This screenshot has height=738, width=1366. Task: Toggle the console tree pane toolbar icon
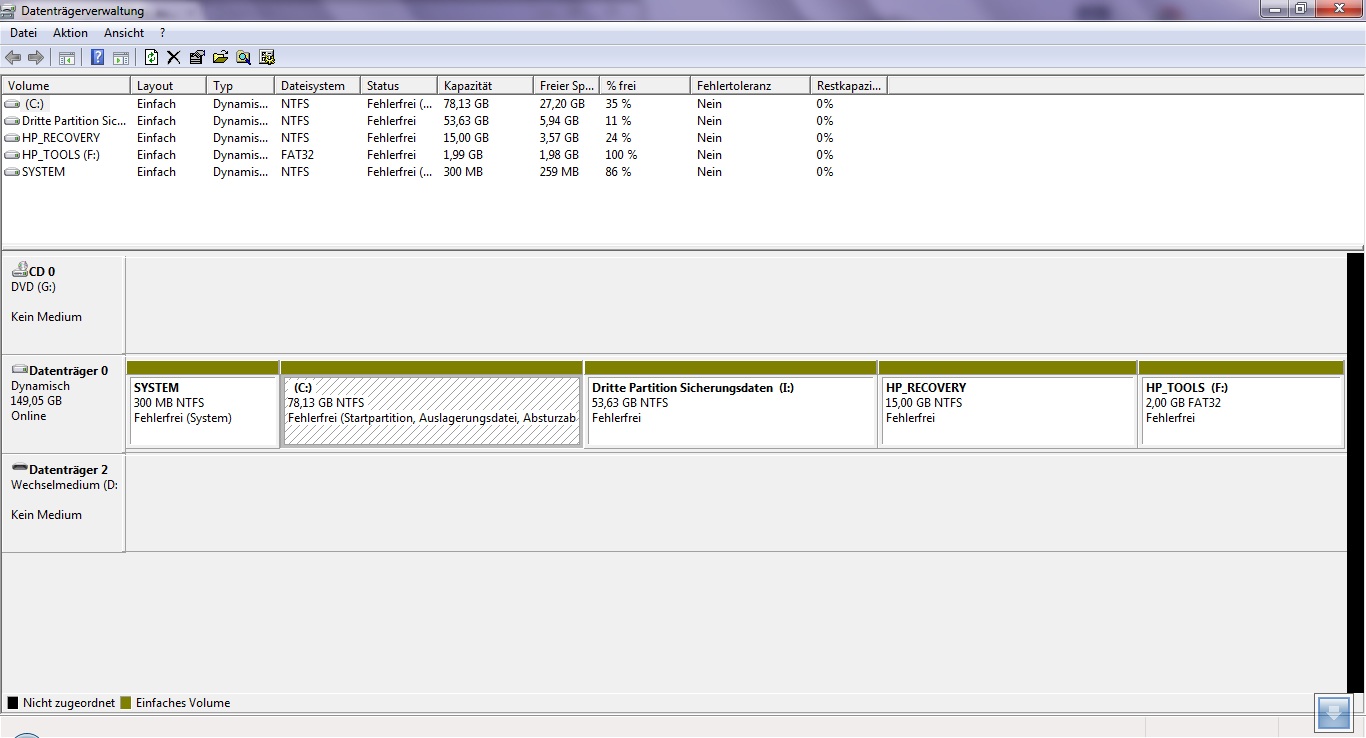click(67, 57)
